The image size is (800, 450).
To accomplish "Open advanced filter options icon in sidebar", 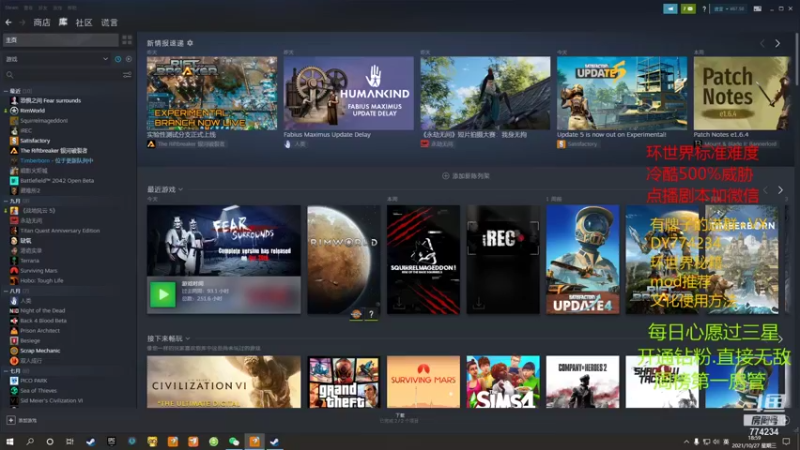I will [127, 75].
